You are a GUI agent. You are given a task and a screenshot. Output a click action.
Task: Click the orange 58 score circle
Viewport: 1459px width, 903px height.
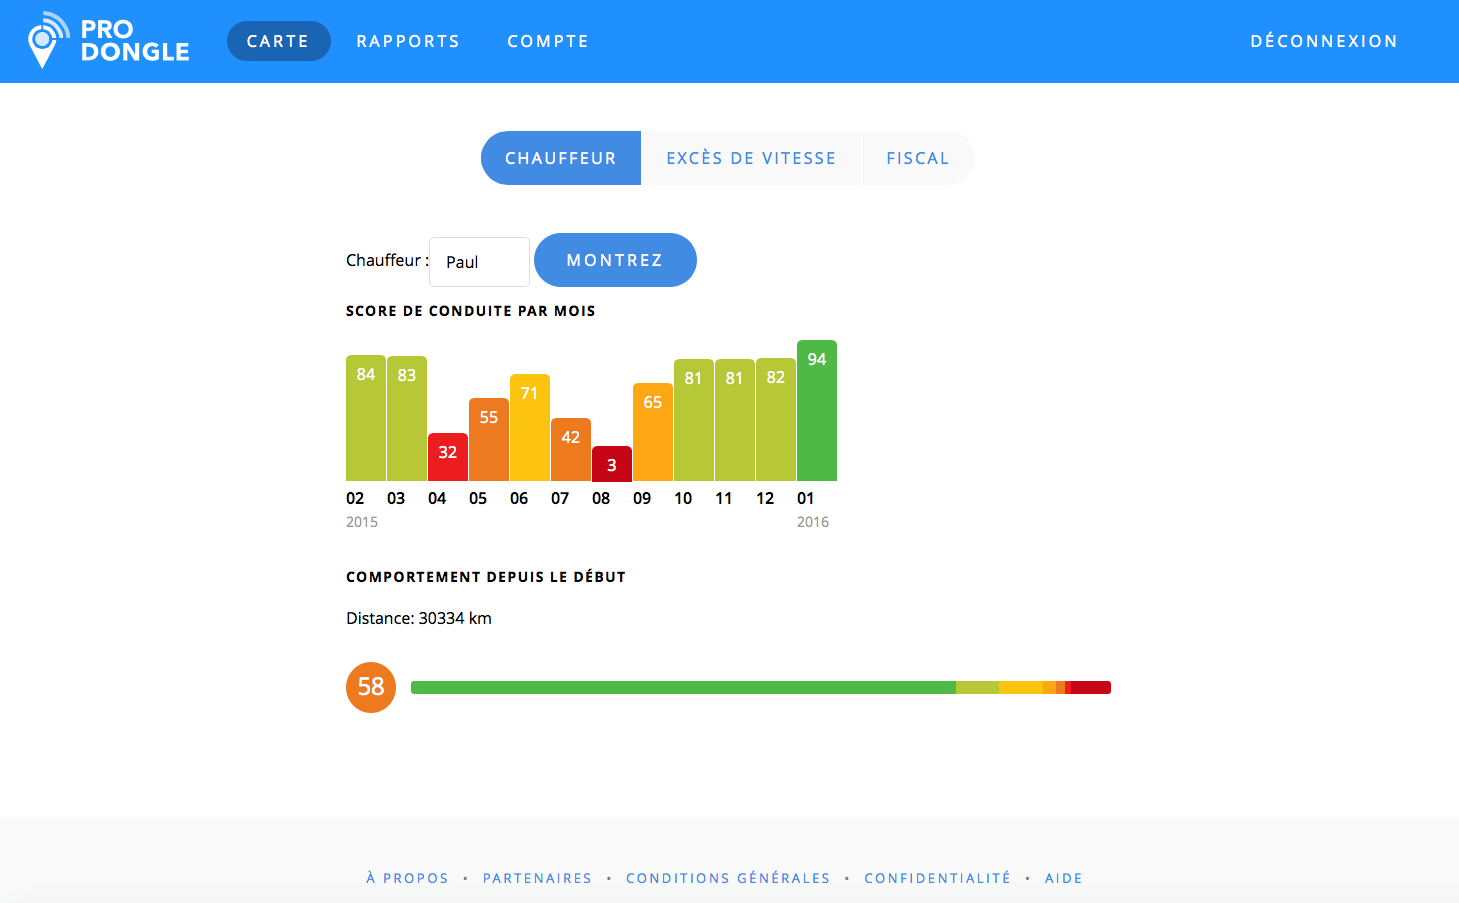pyautogui.click(x=371, y=687)
